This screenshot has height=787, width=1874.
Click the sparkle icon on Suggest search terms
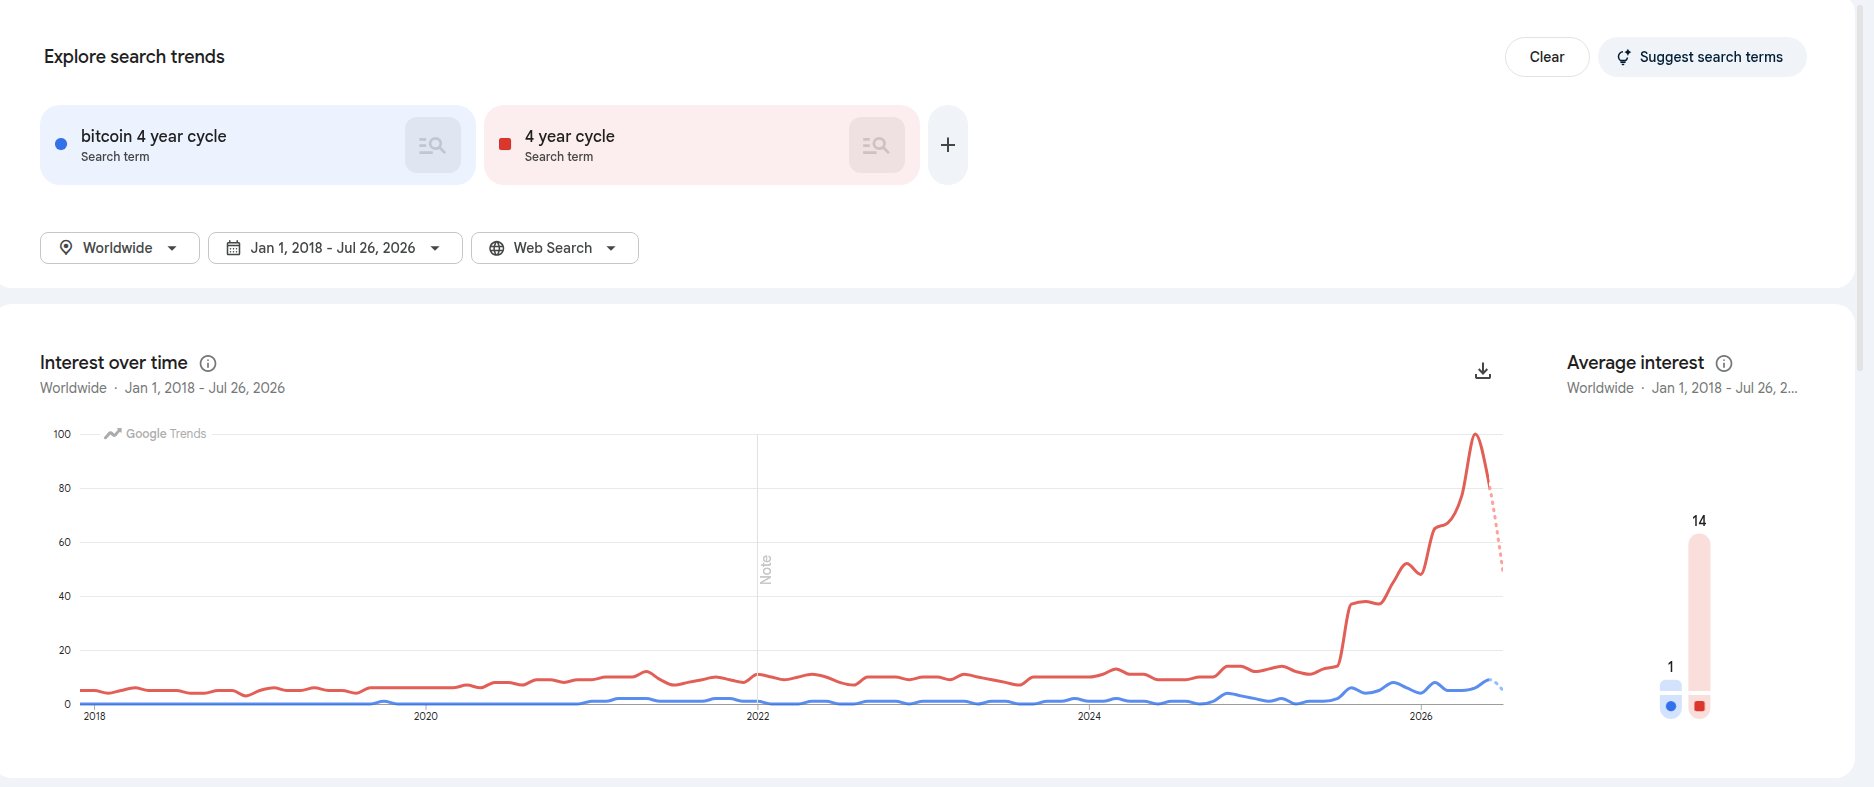coord(1624,57)
